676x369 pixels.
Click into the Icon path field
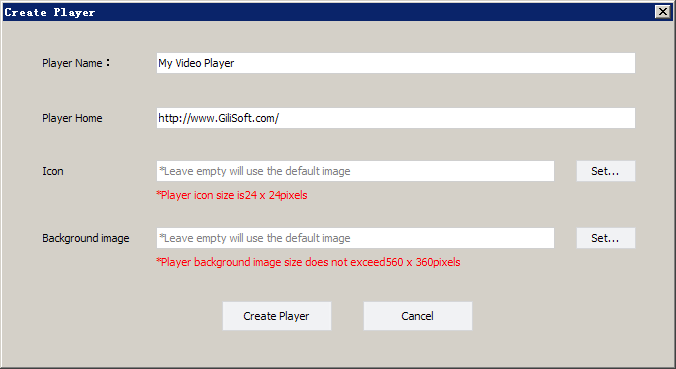tap(355, 171)
